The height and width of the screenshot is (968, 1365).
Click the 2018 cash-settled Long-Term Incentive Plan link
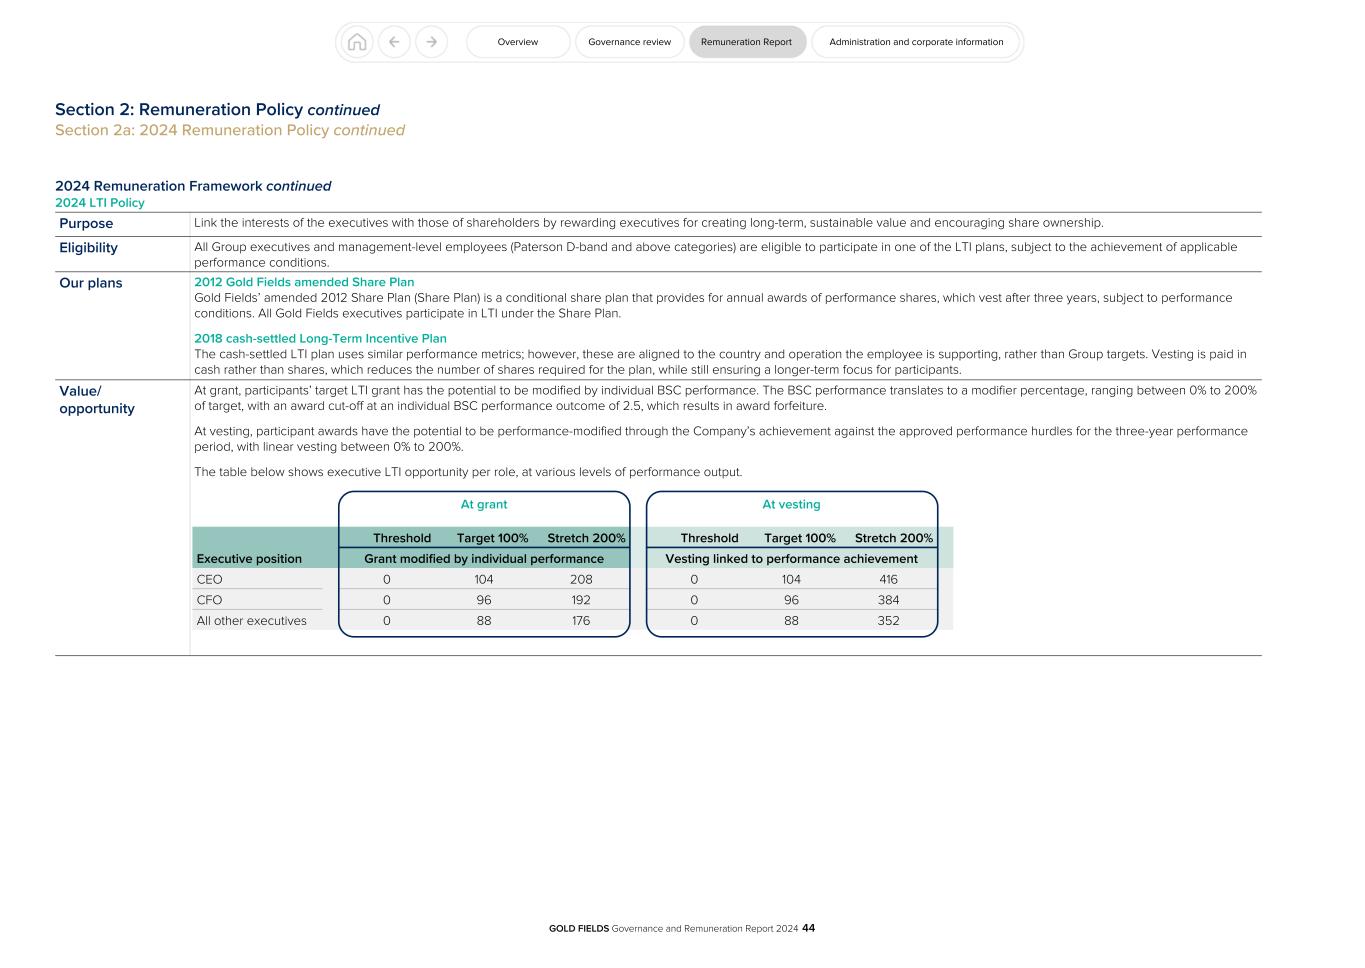click(x=321, y=338)
